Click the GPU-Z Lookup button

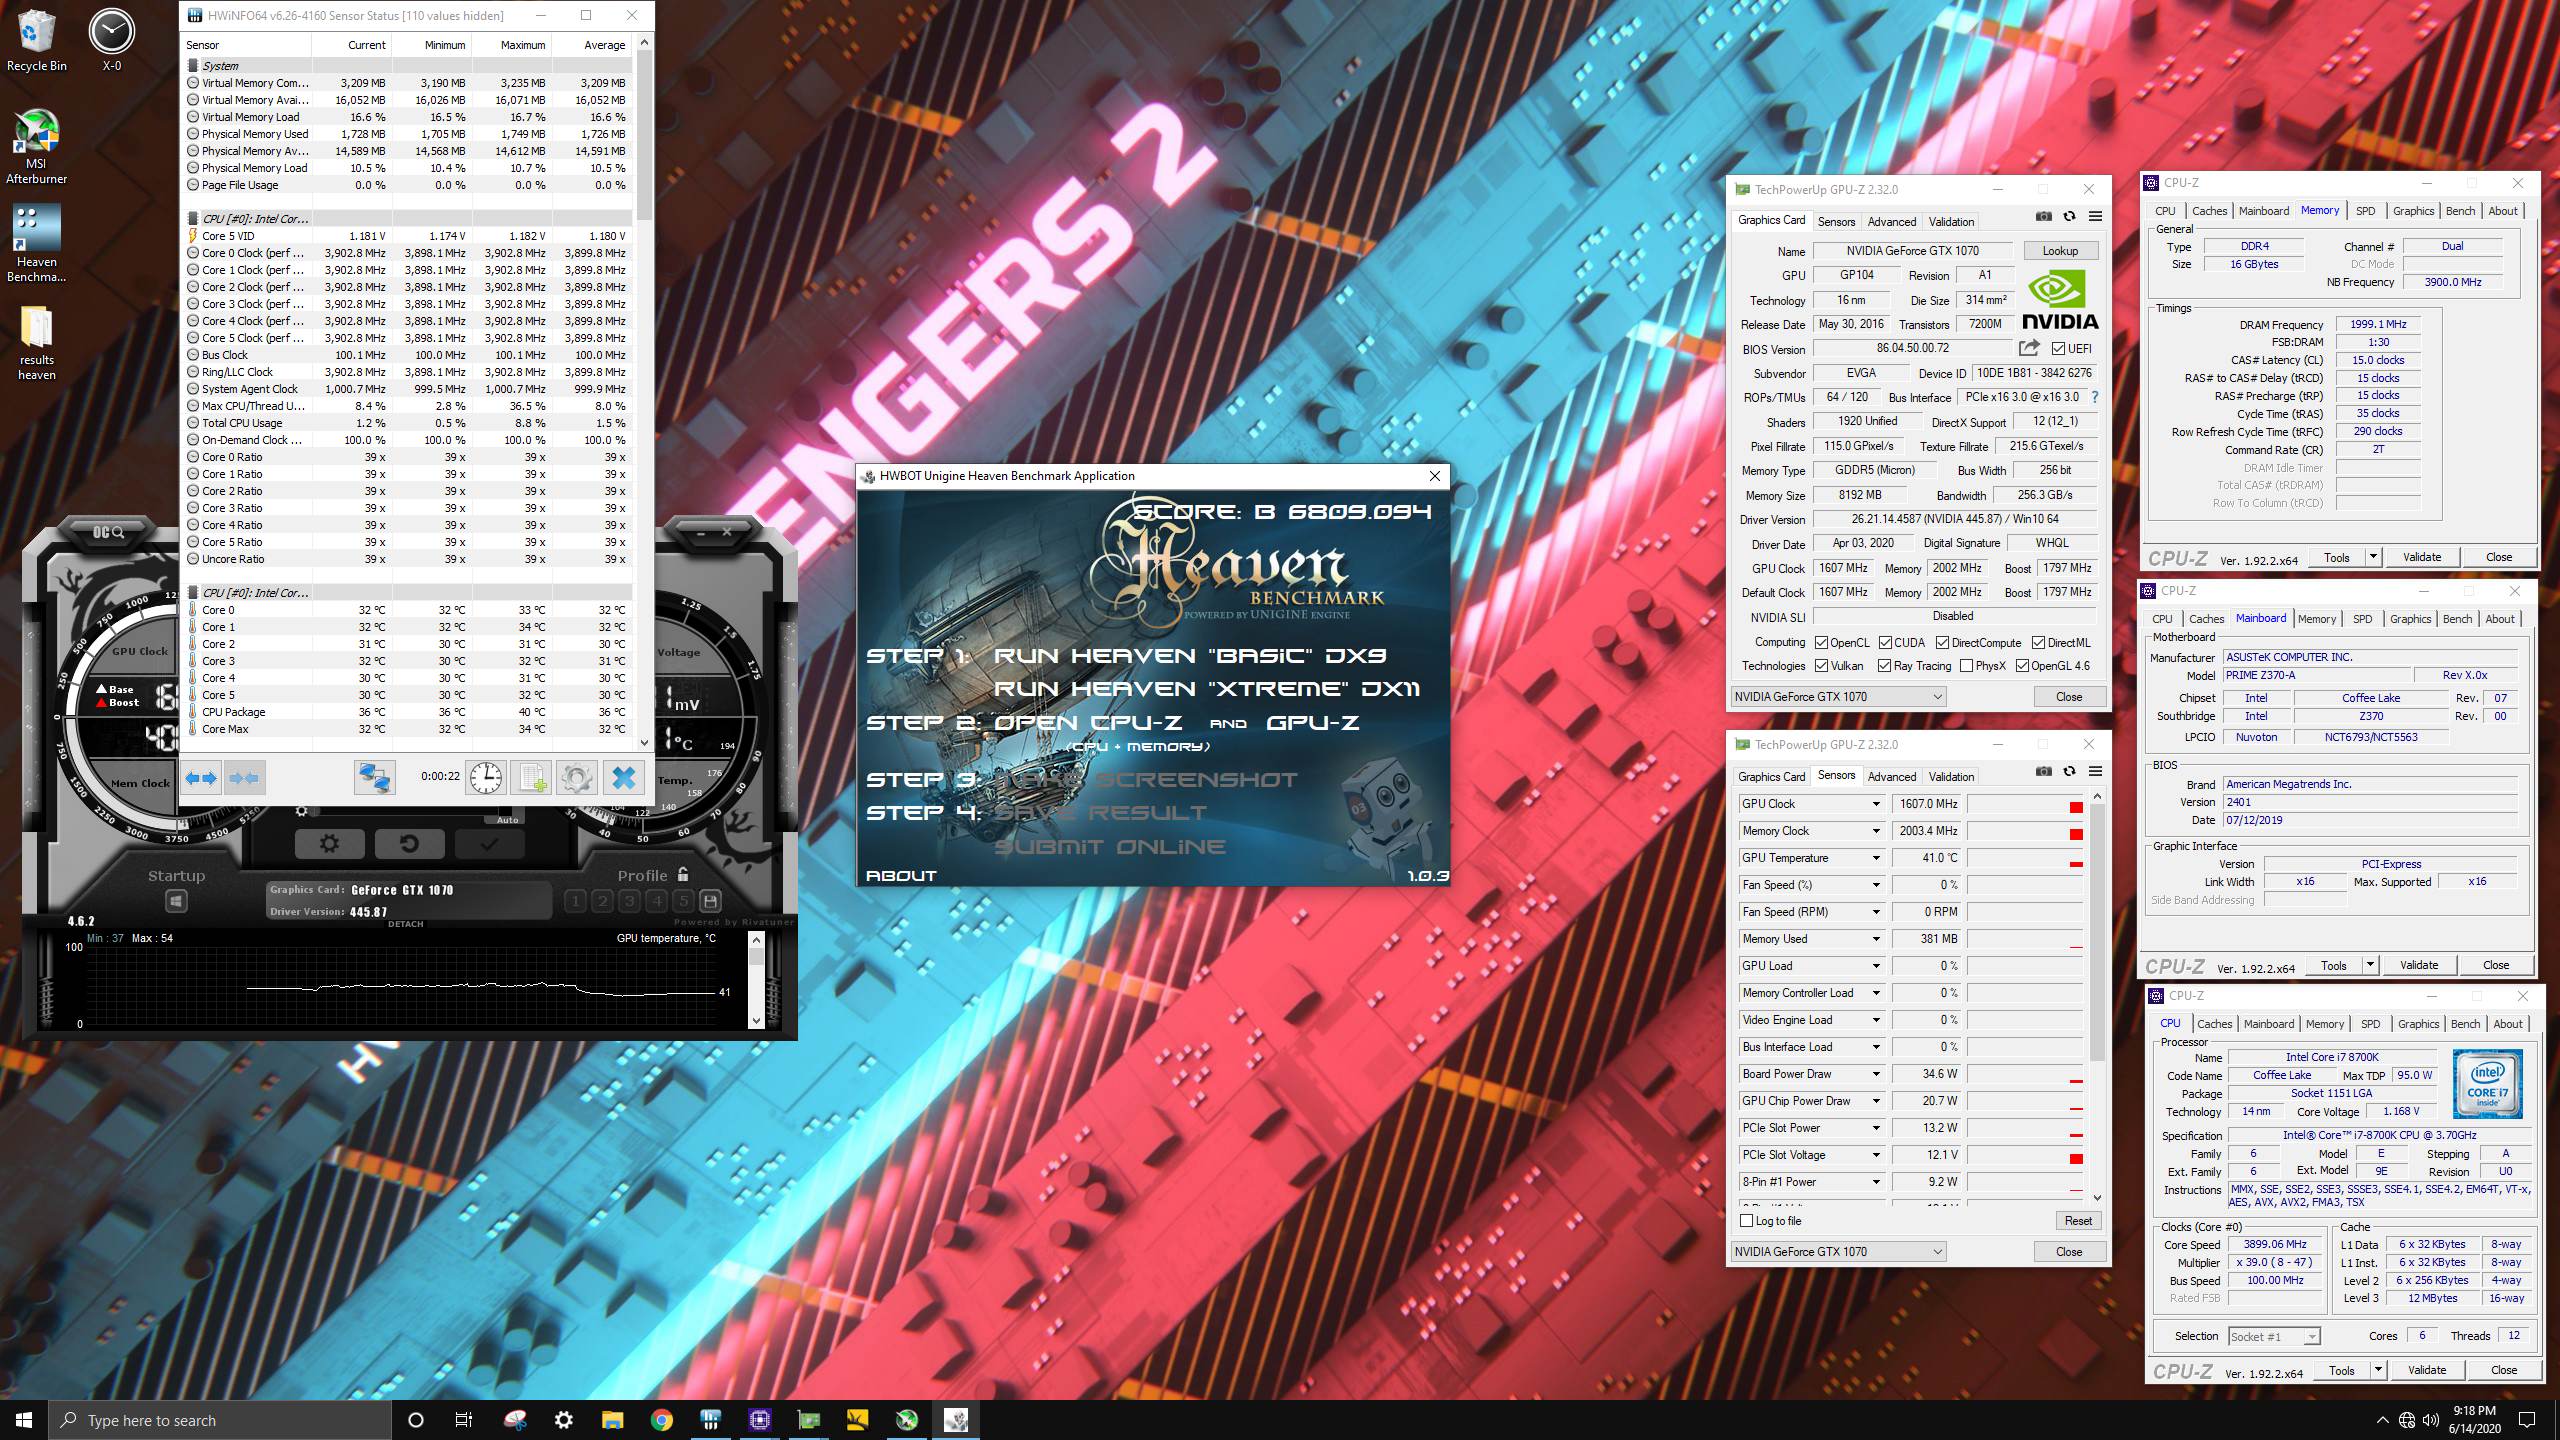(x=2060, y=251)
